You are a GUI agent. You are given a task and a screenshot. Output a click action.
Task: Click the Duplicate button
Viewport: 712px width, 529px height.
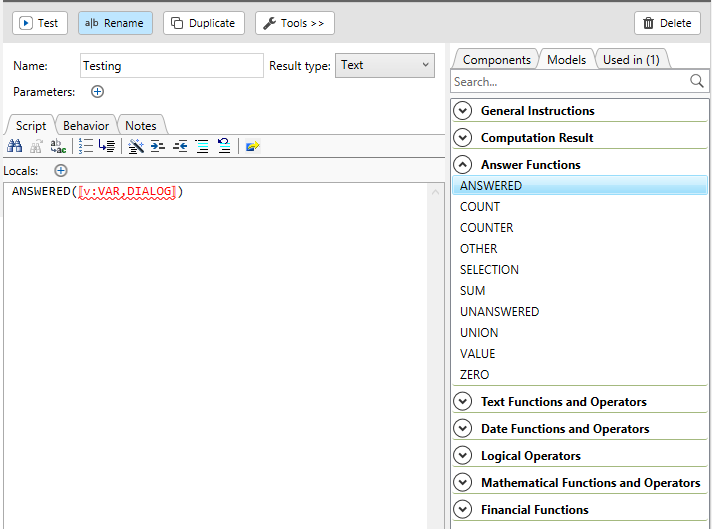pos(204,23)
